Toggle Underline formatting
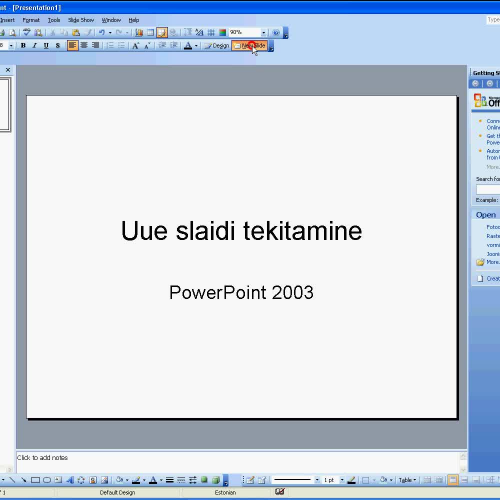This screenshot has height=500, width=500. click(46, 46)
